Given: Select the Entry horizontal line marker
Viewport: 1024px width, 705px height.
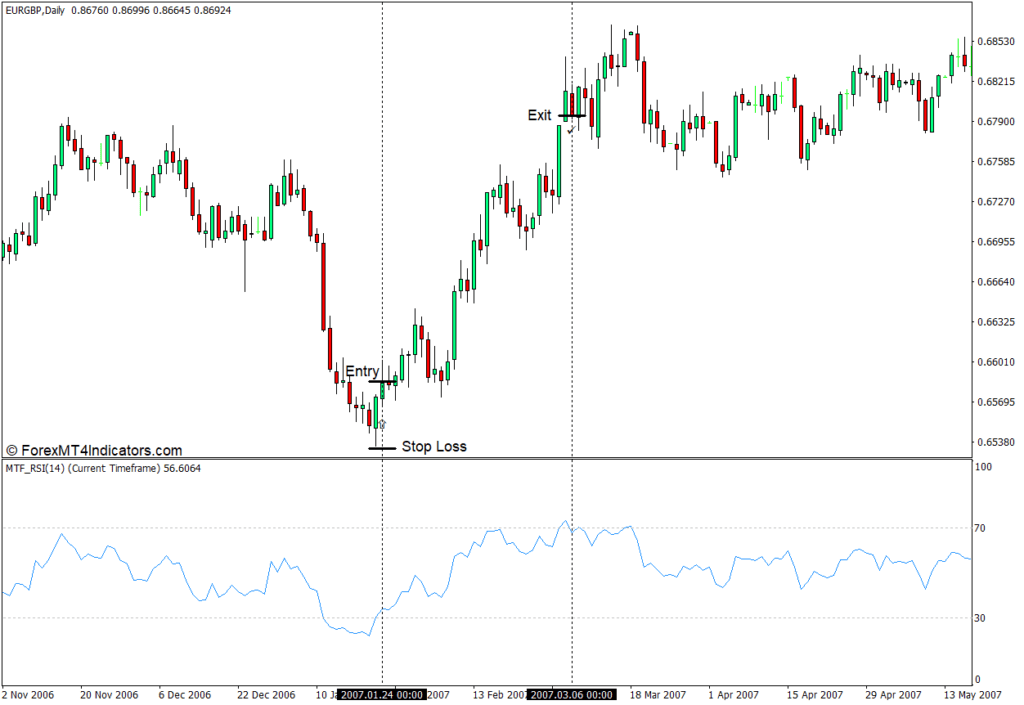Looking at the screenshot, I should pyautogui.click(x=383, y=382).
